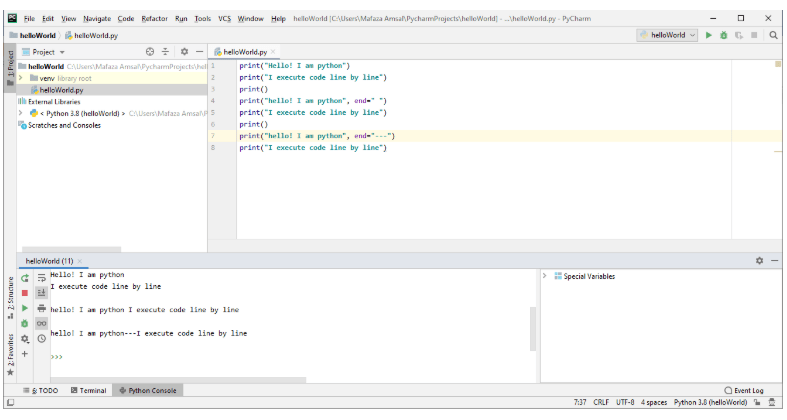Toggle the 2: Favorites side tab
The width and height of the screenshot is (787, 420).
point(10,355)
